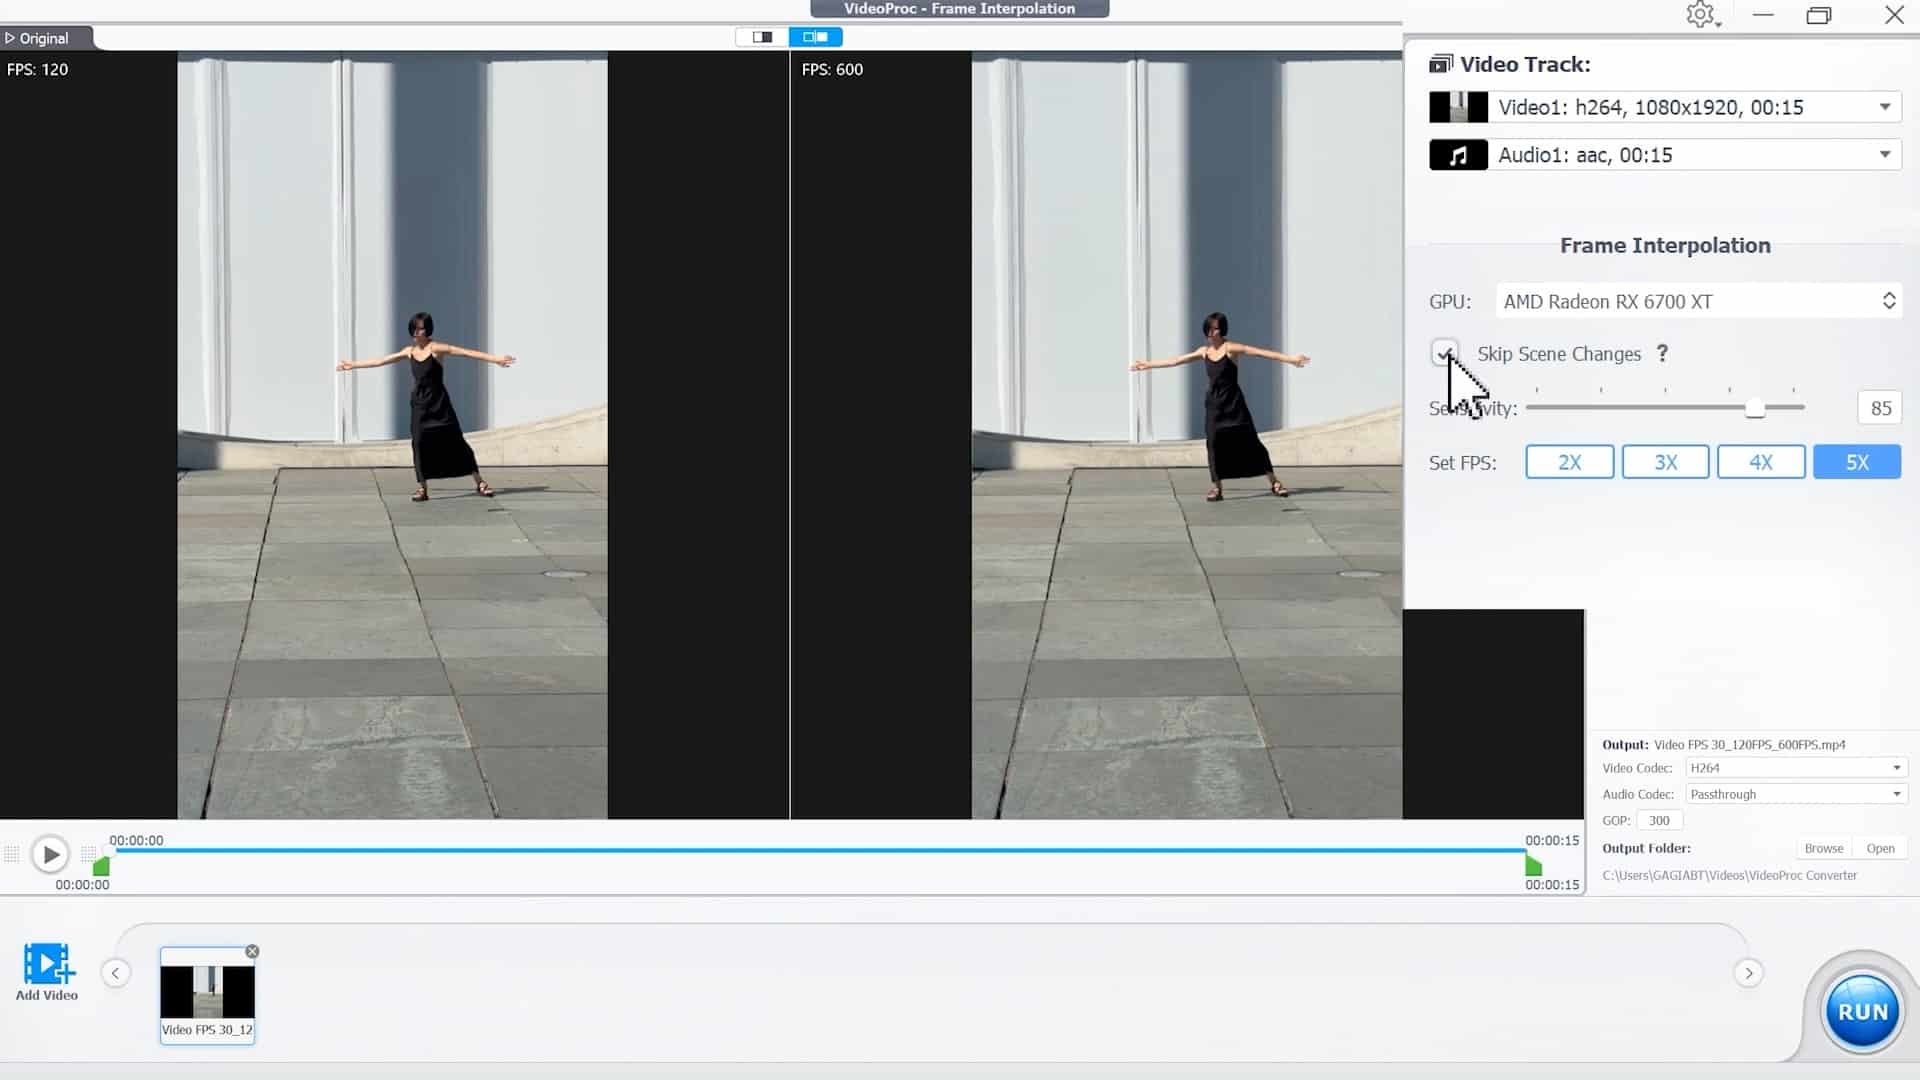1920x1080 pixels.
Task: Click the music note icon beside Audio1
Action: [x=1458, y=154]
